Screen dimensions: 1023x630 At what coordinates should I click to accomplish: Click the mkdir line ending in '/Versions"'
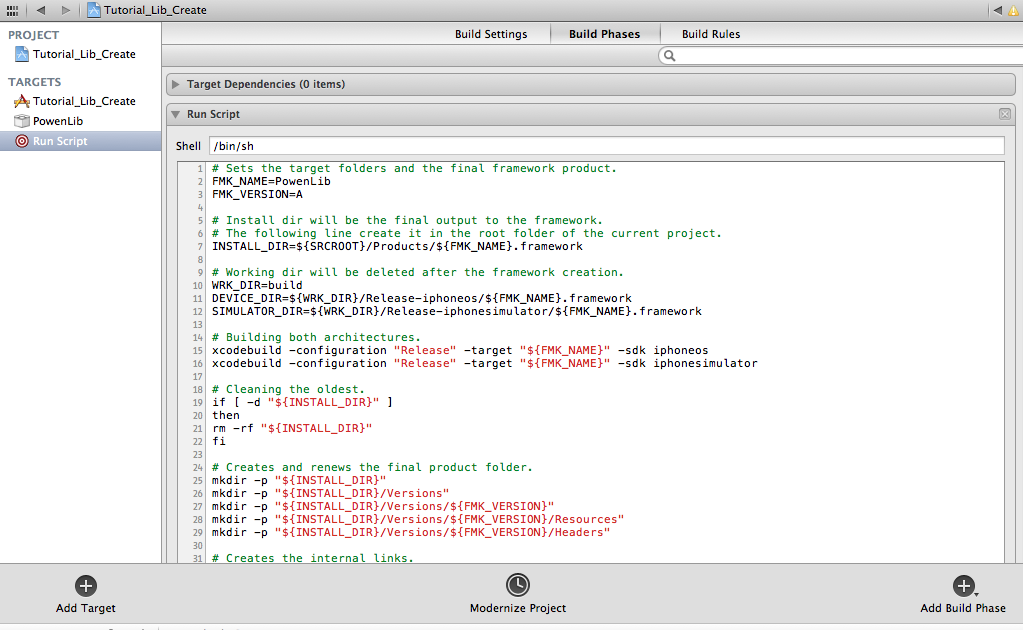(x=330, y=494)
